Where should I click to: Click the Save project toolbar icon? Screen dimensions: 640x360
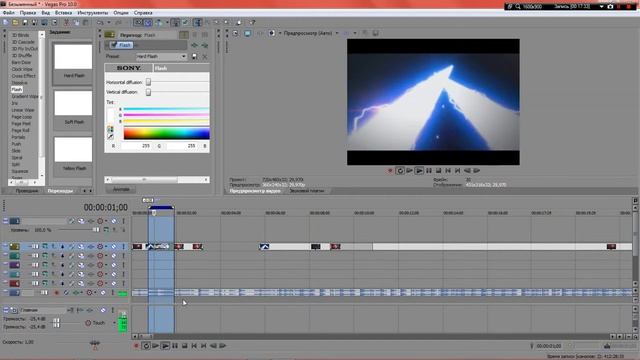pyautogui.click(x=25, y=22)
